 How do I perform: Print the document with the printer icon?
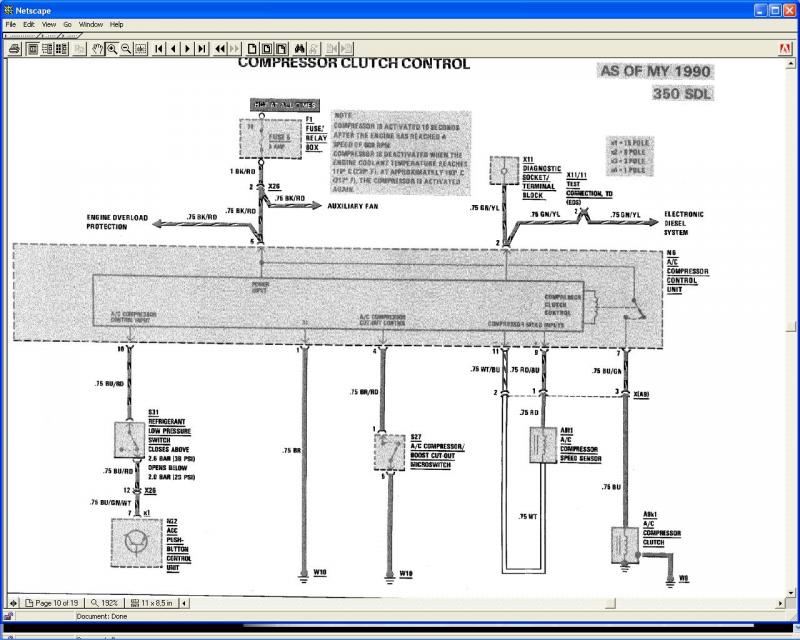14,49
